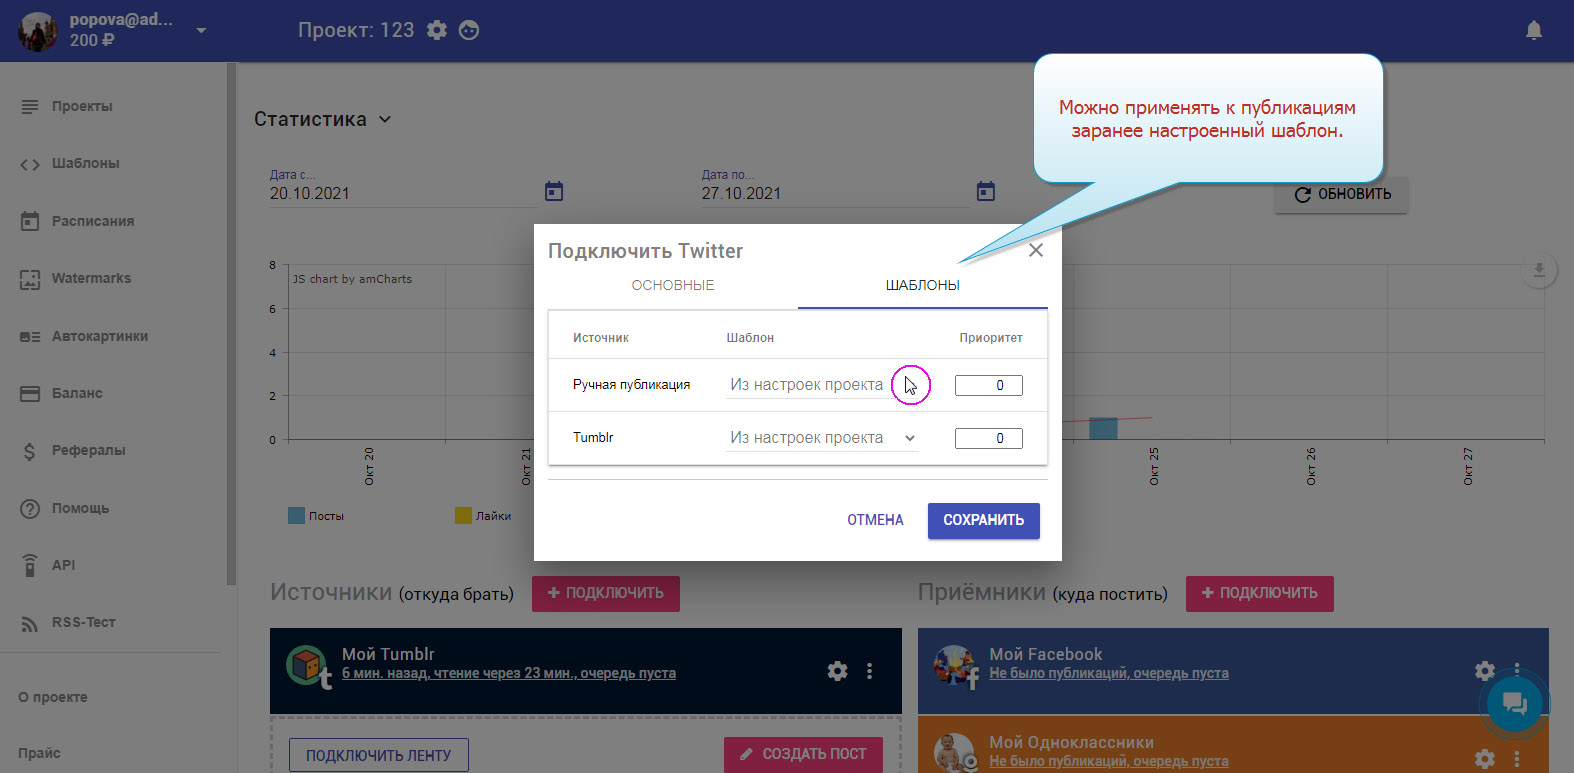Expand the user account dropdown arrow
Viewport: 1574px width, 773px height.
[201, 30]
